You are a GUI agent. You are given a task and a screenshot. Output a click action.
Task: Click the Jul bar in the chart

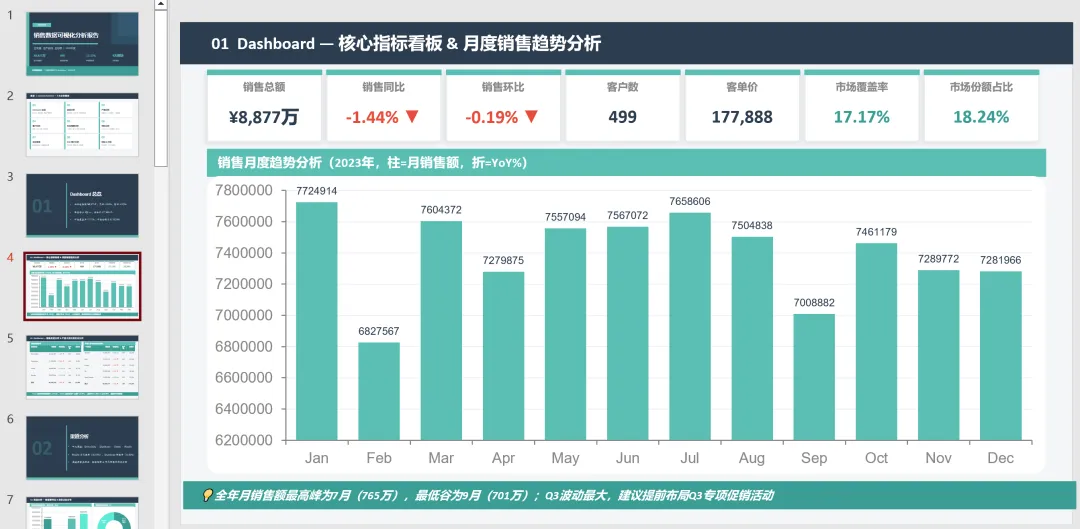coord(690,326)
